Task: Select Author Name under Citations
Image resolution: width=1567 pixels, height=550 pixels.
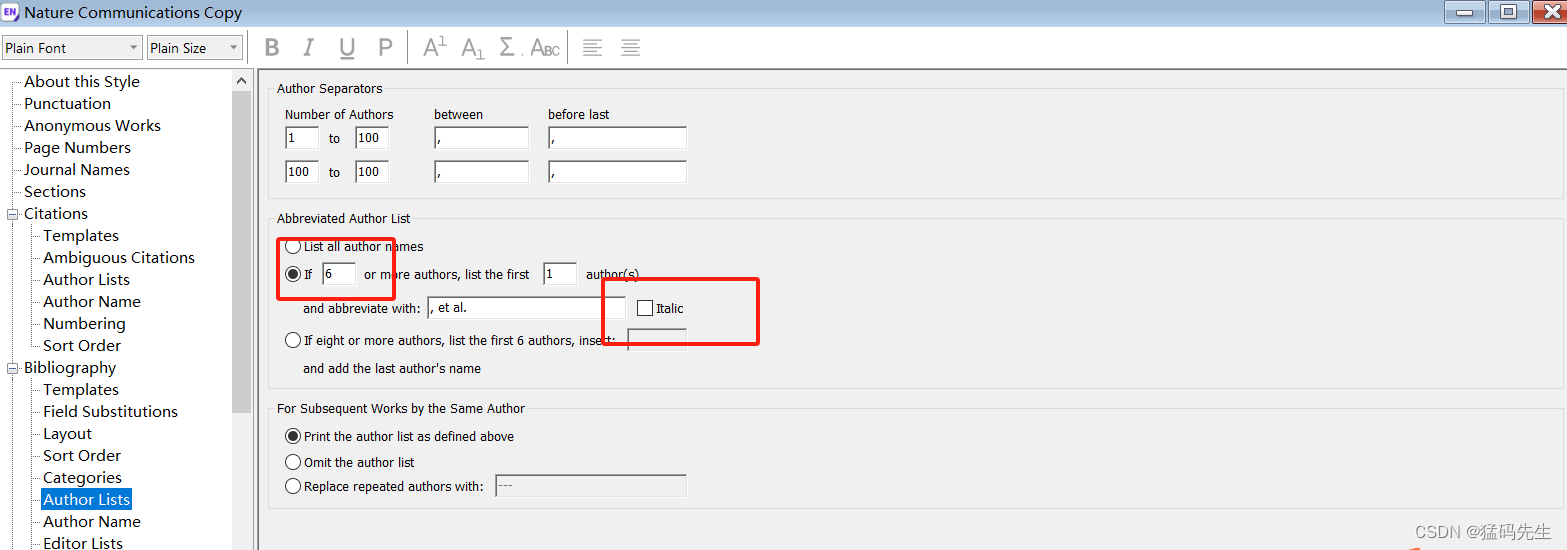Action: click(92, 302)
